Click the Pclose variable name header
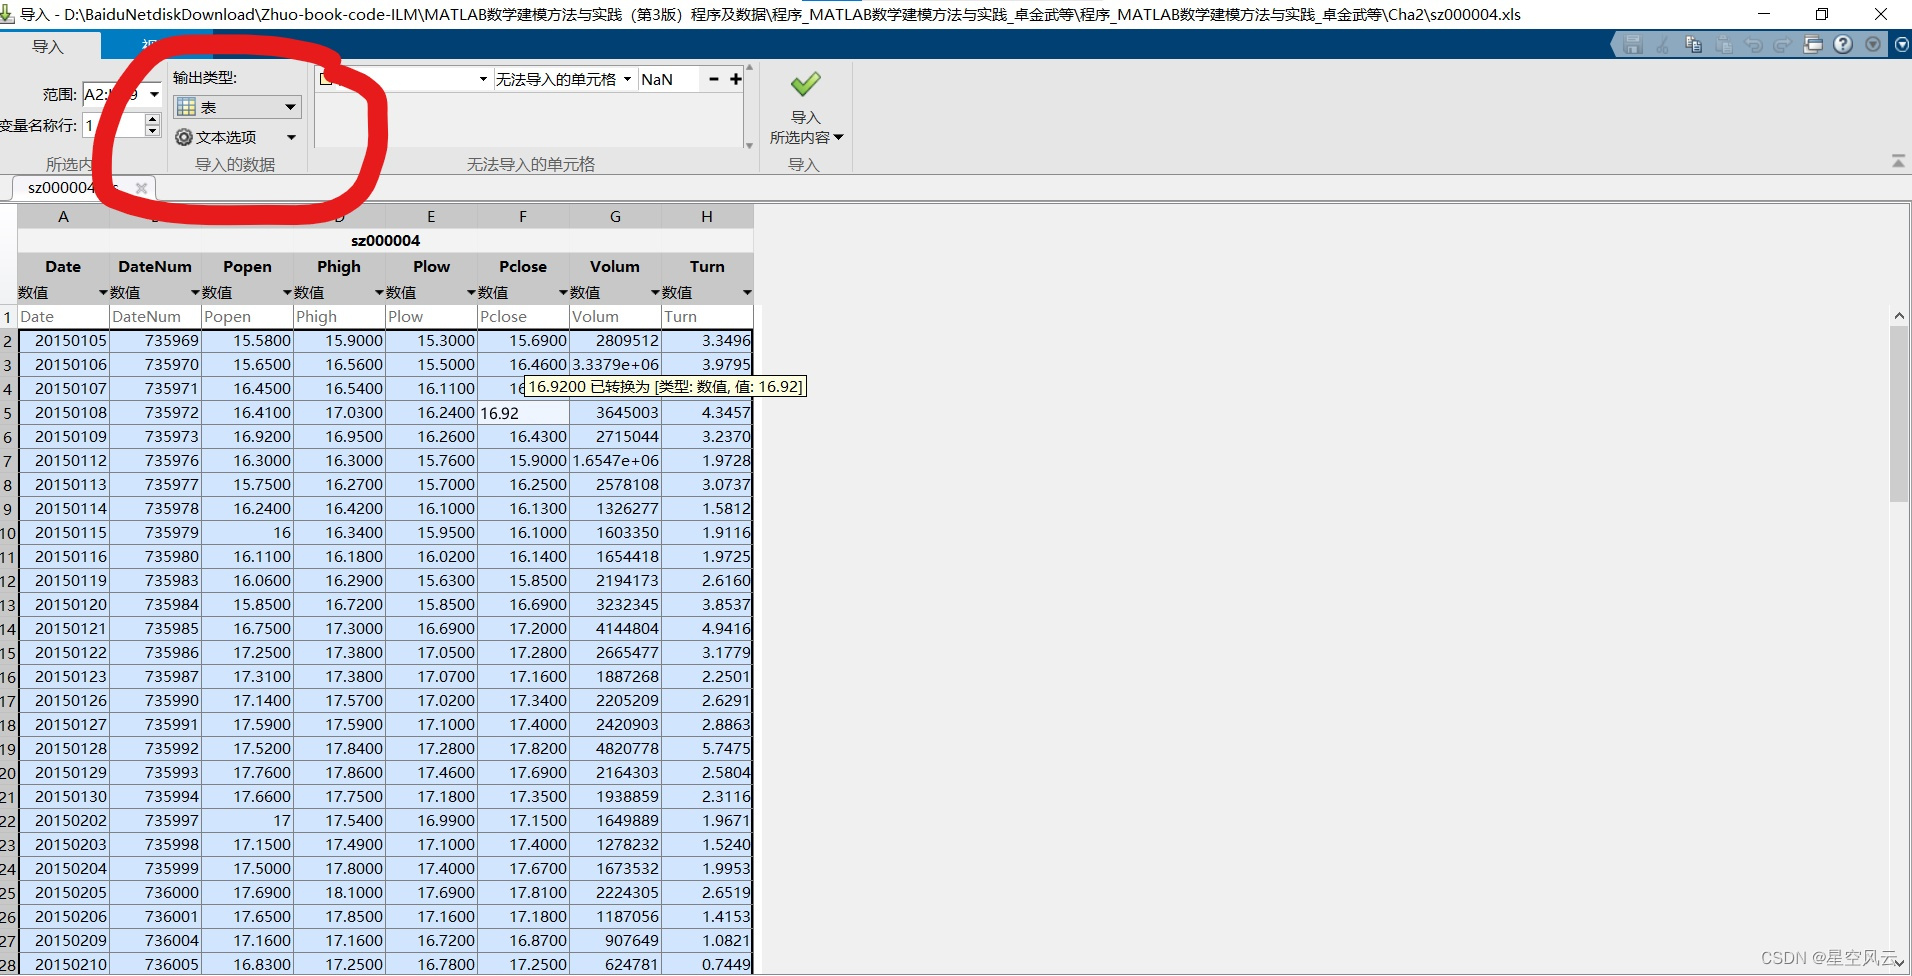Screen dimensions: 1912x976 point(523,267)
